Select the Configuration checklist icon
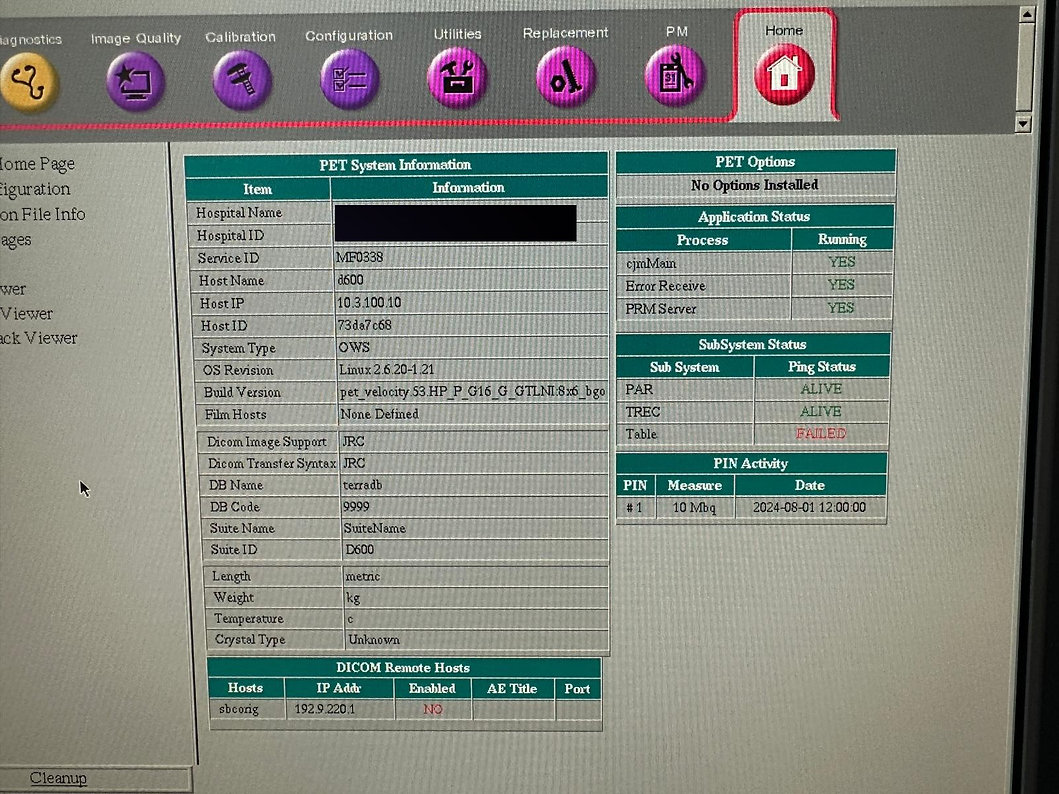The height and width of the screenshot is (794, 1059). [349, 79]
